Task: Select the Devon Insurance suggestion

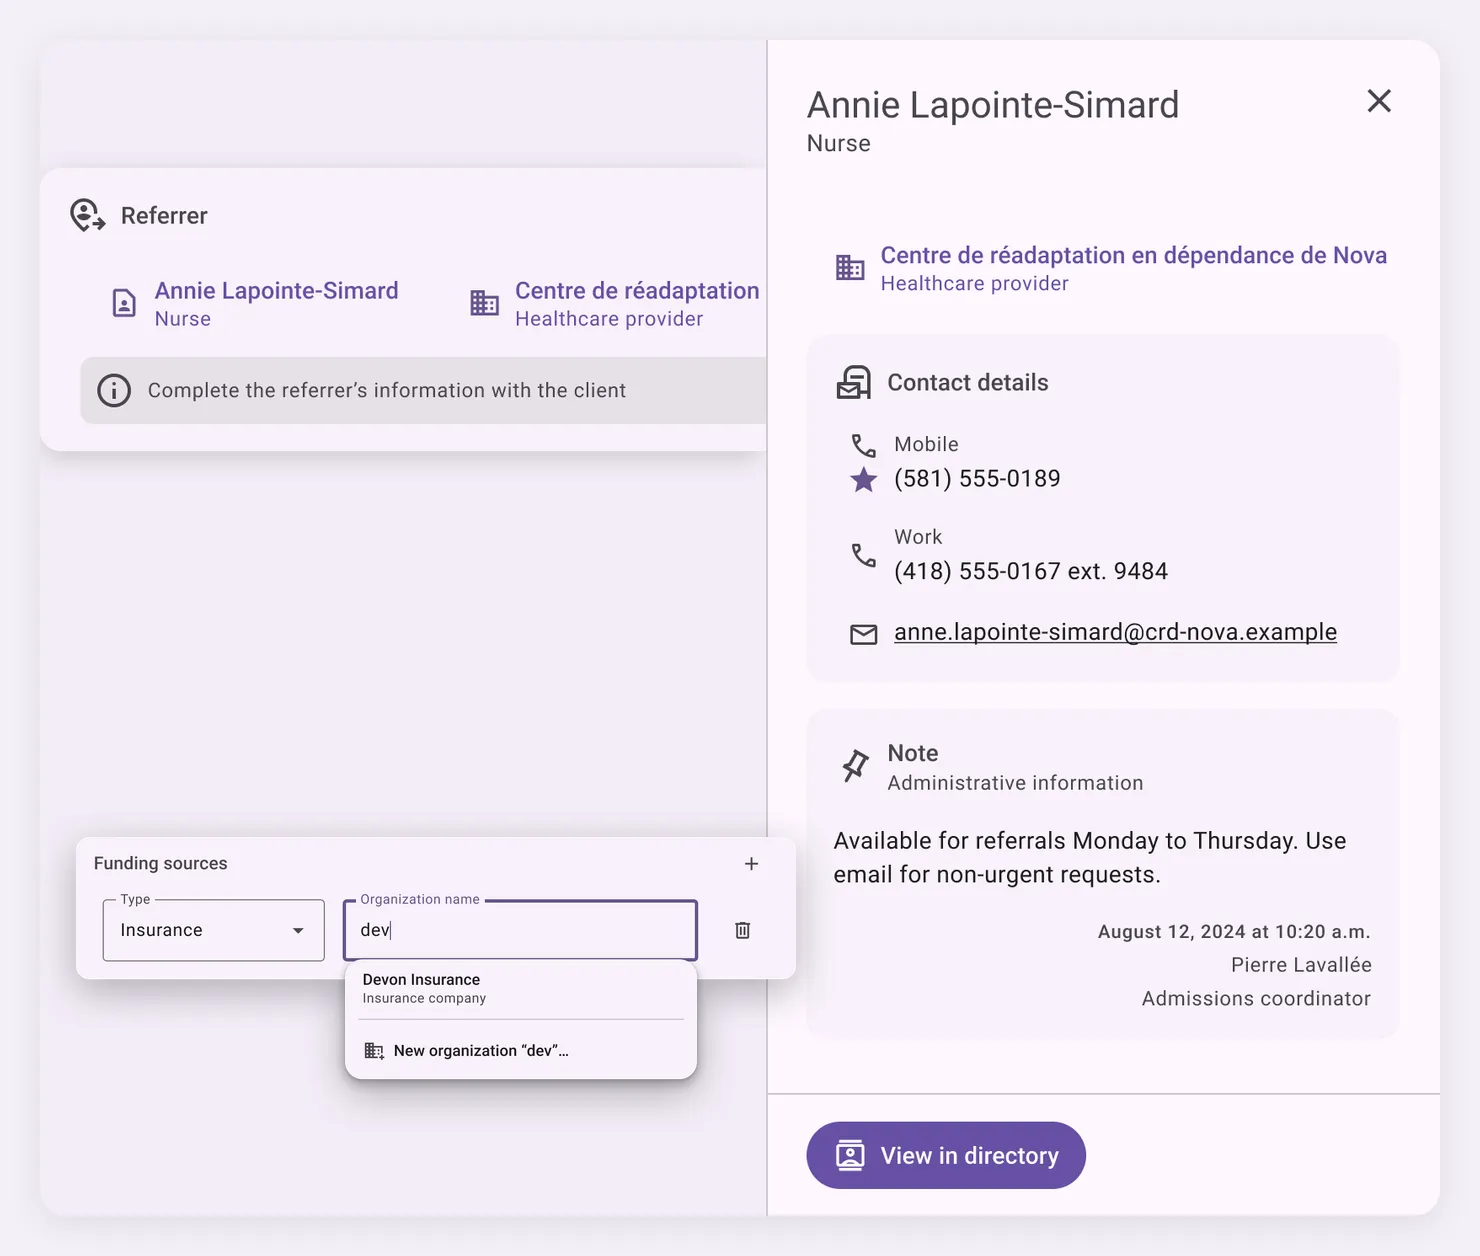Action: click(x=520, y=988)
